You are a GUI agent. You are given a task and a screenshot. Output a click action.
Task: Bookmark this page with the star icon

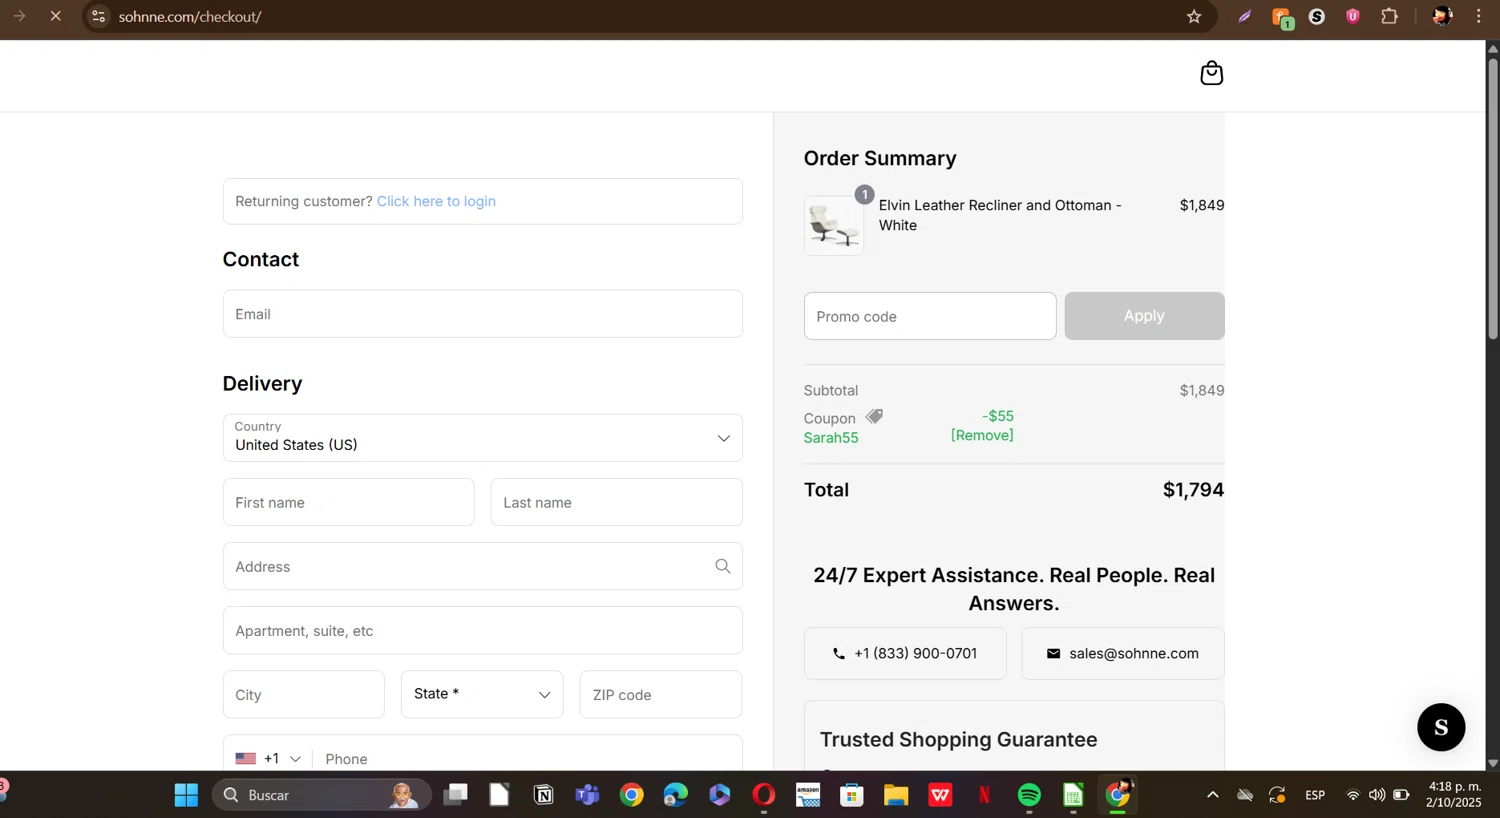pyautogui.click(x=1194, y=16)
